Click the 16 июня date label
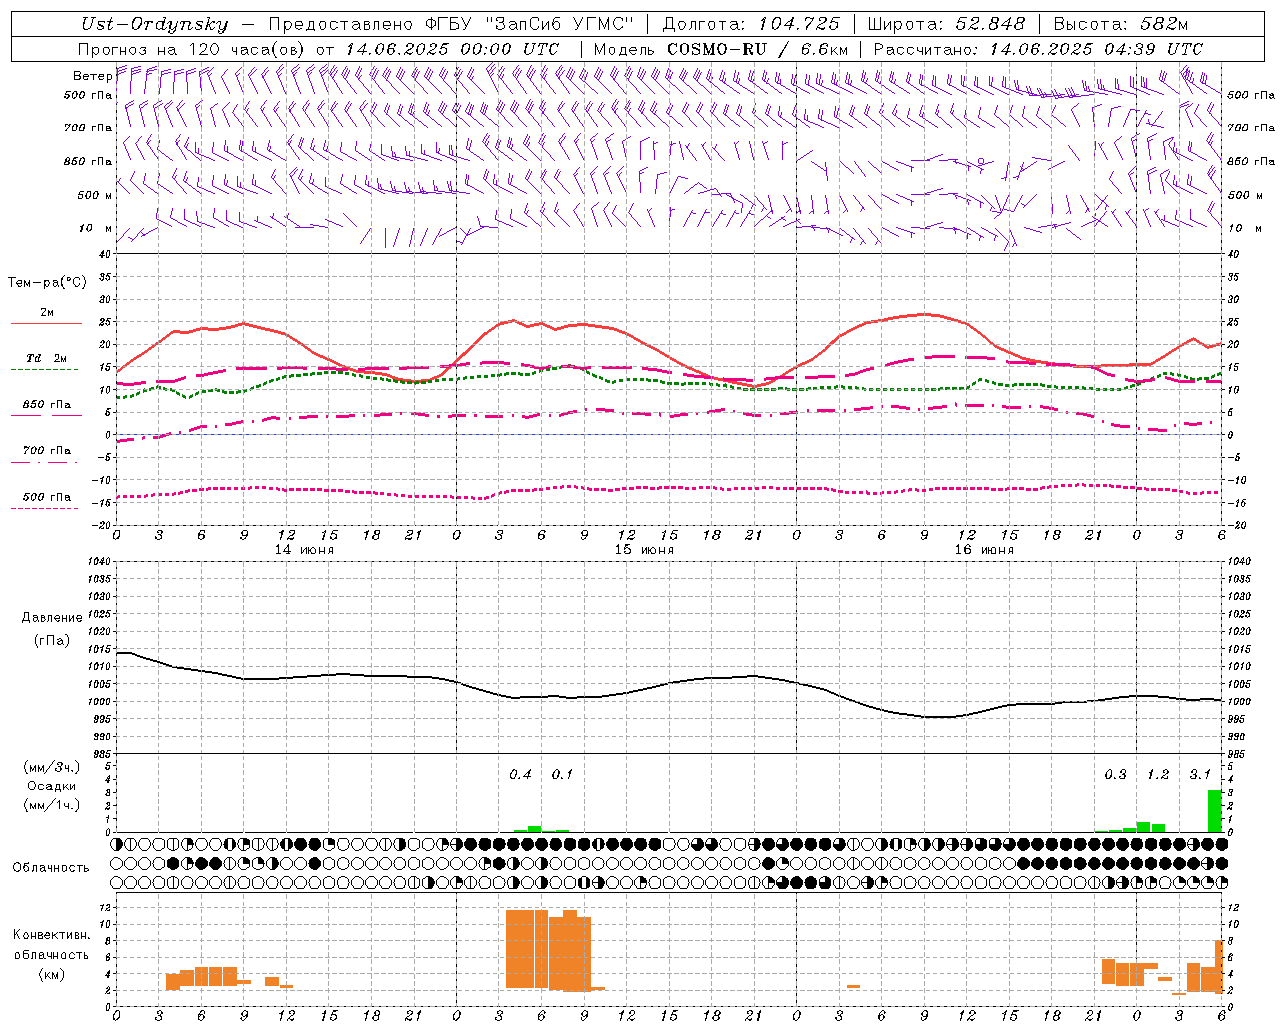1280x1024 pixels. 984,550
